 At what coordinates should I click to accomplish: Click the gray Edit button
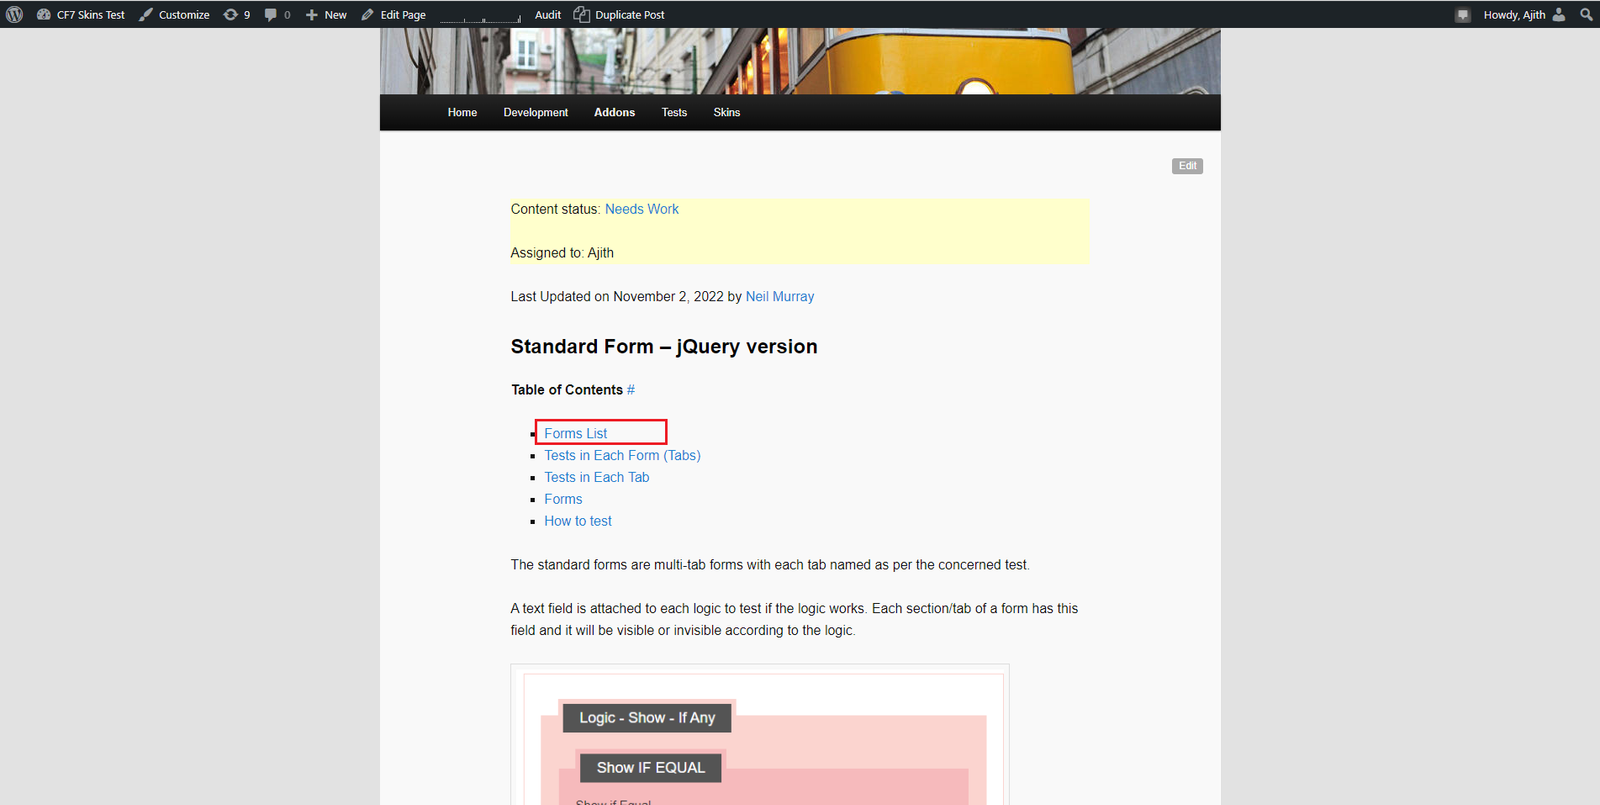(x=1187, y=166)
